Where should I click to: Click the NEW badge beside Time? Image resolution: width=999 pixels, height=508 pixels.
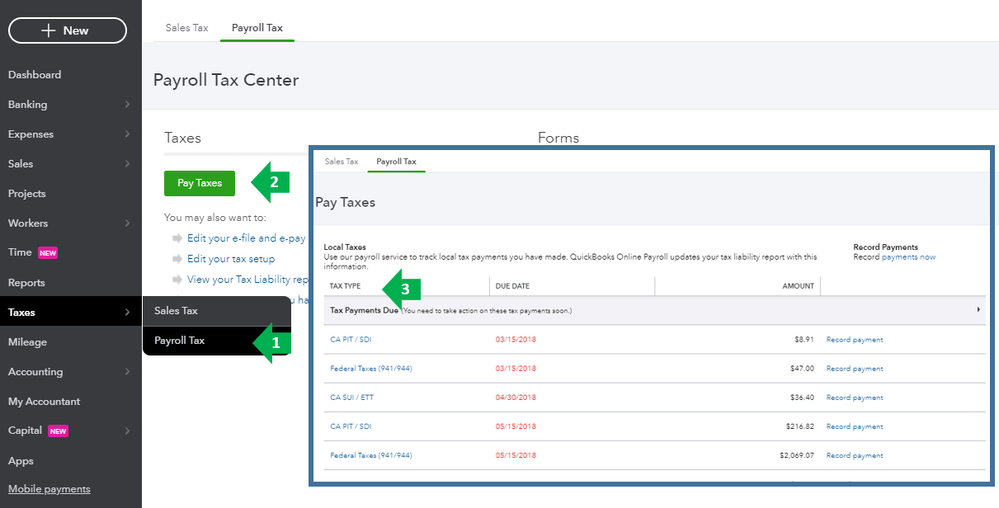point(48,253)
